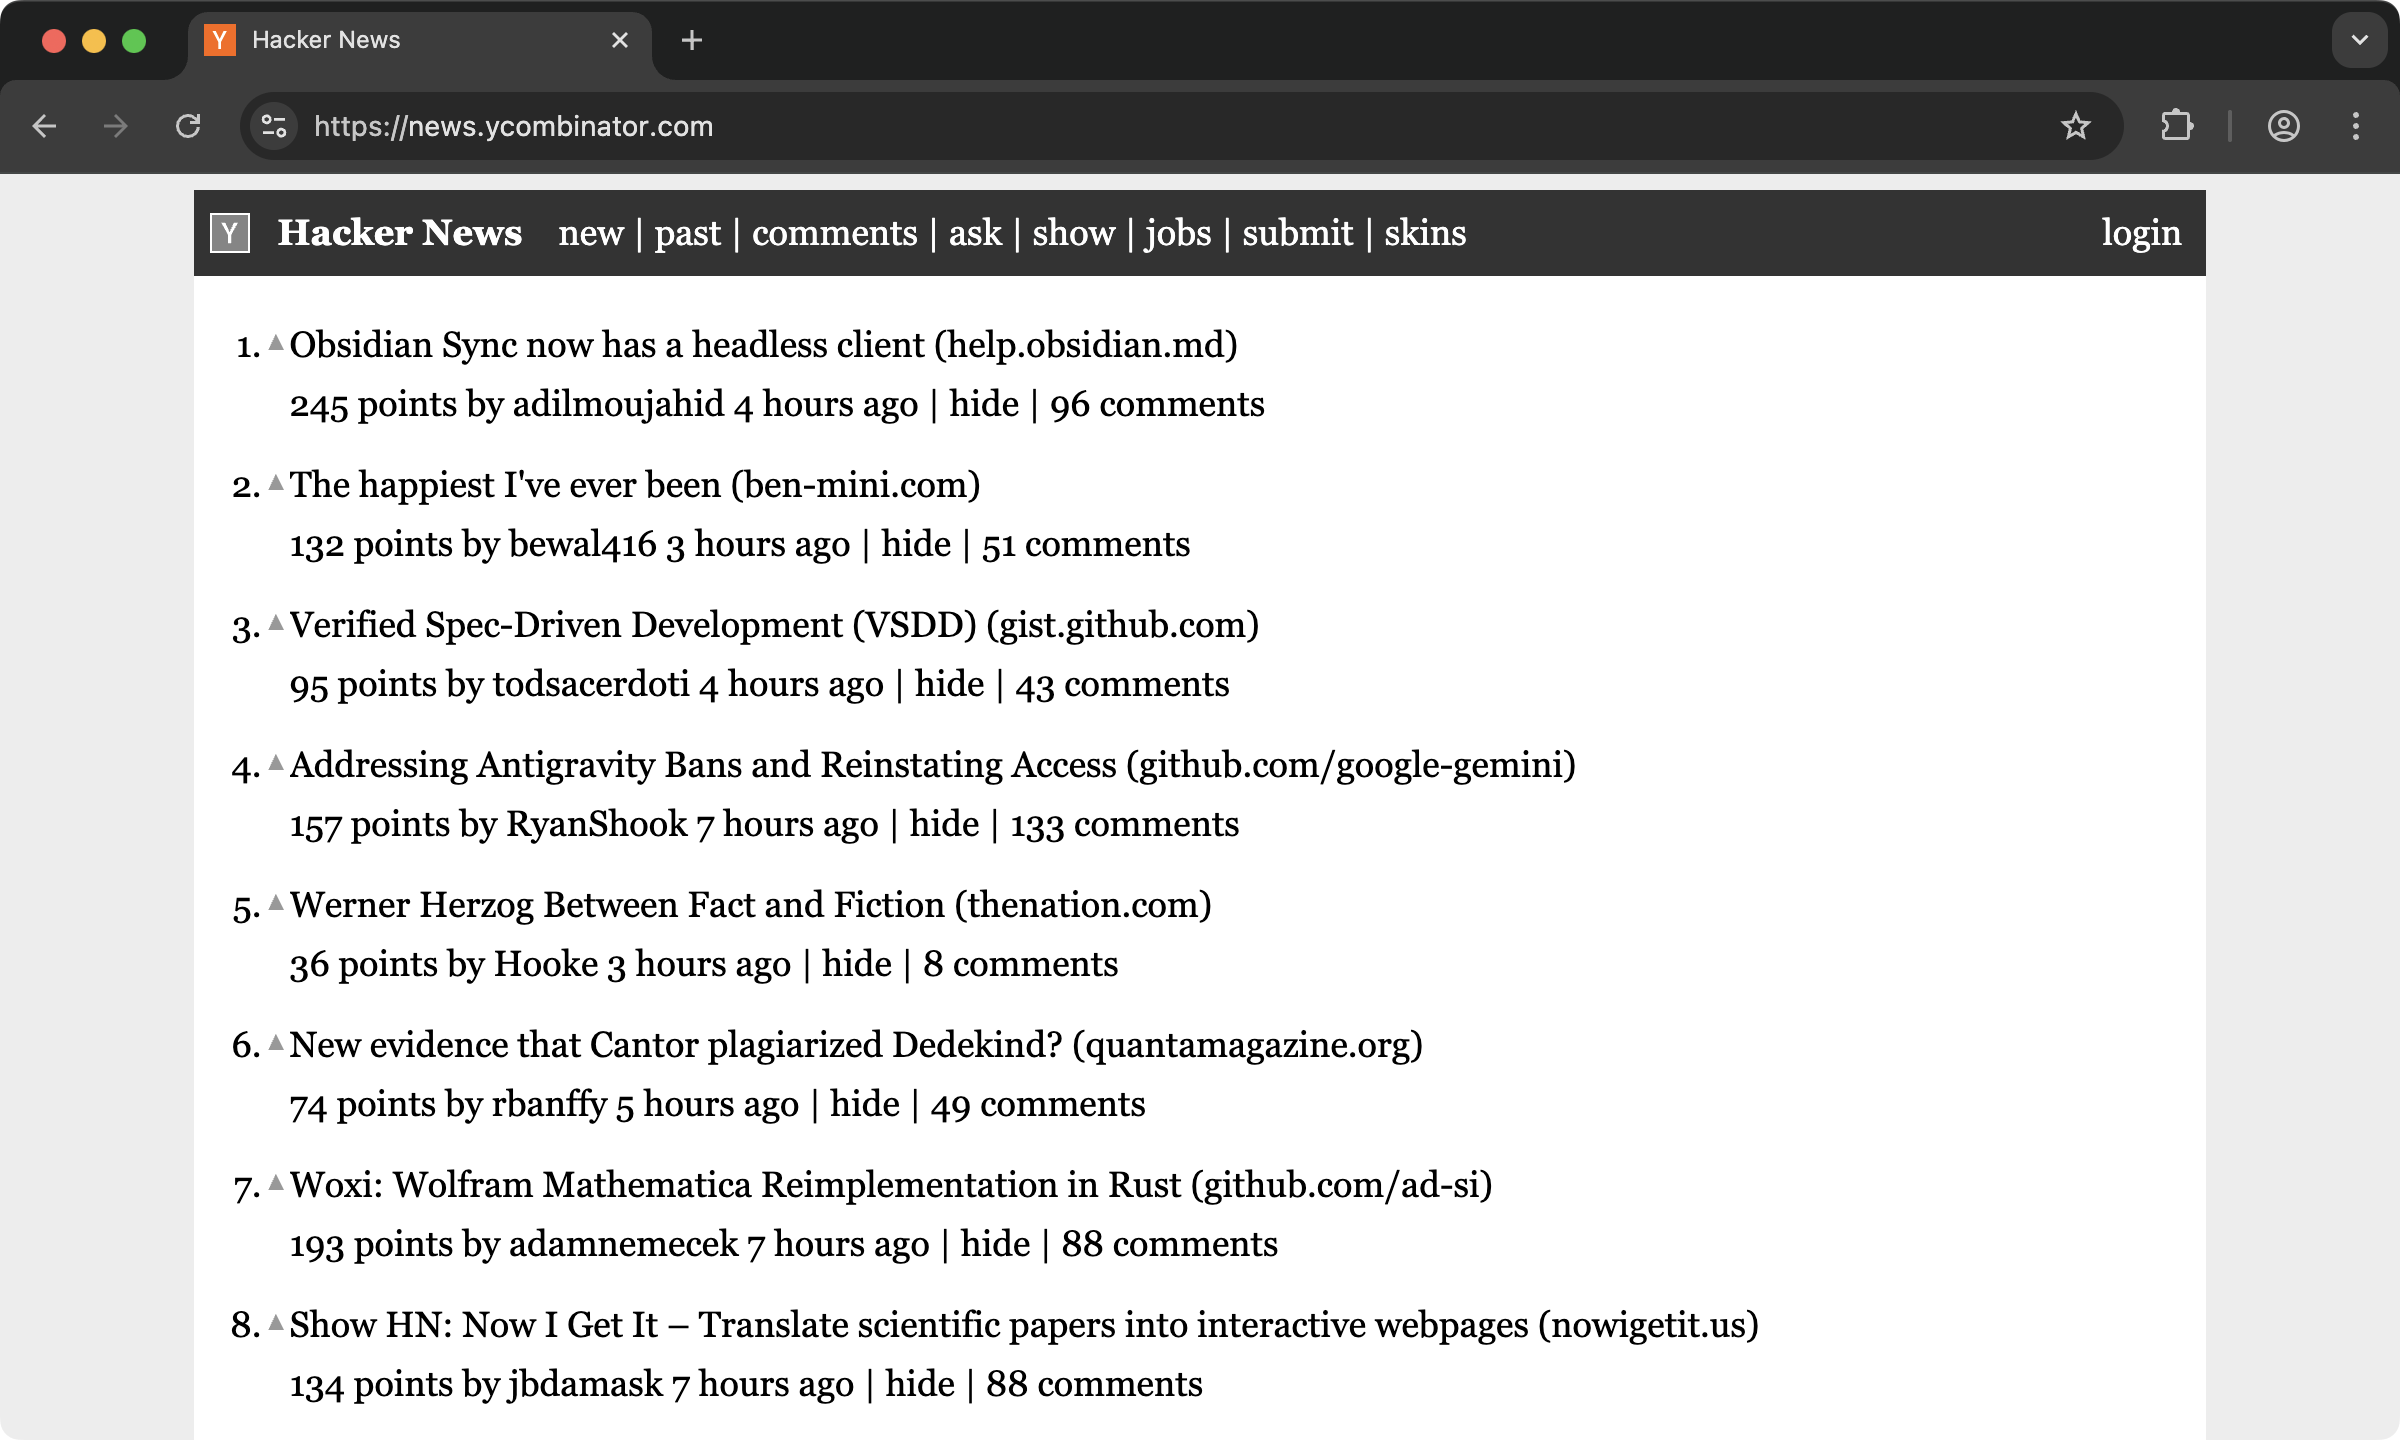The height and width of the screenshot is (1440, 2400).
Task: Click the upvote arrow for Woxi story
Action: tap(276, 1183)
